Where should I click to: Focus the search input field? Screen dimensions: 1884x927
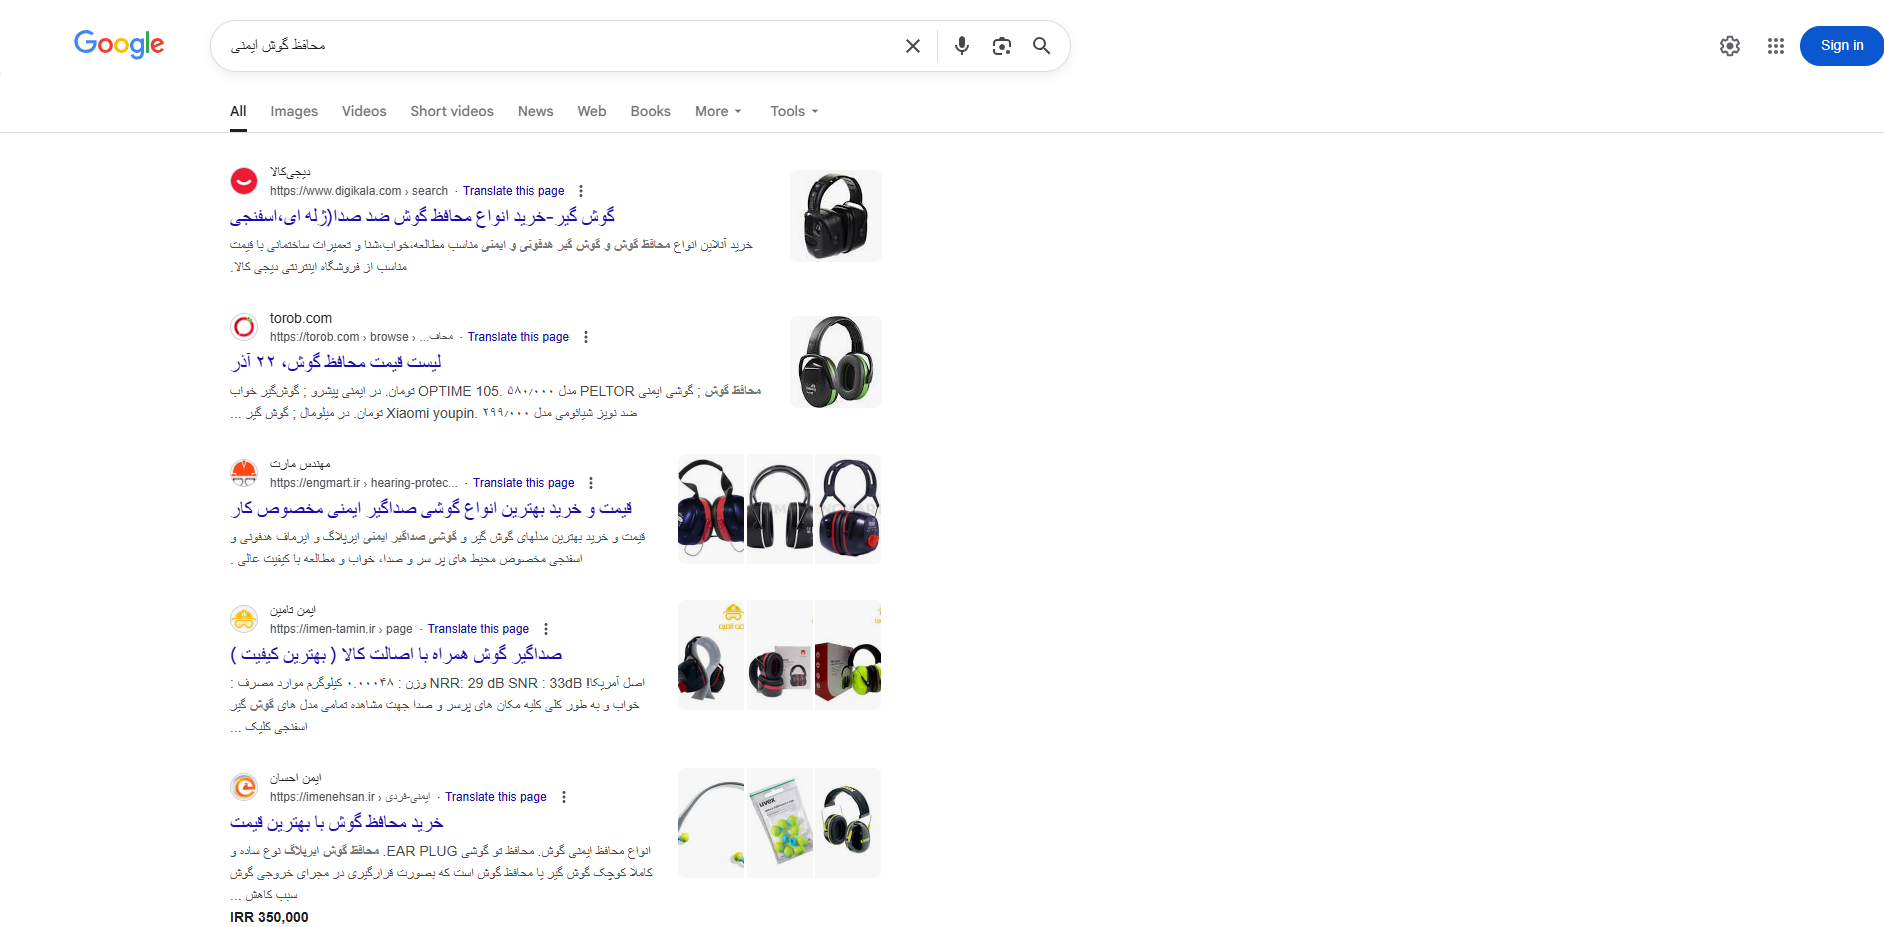click(560, 46)
